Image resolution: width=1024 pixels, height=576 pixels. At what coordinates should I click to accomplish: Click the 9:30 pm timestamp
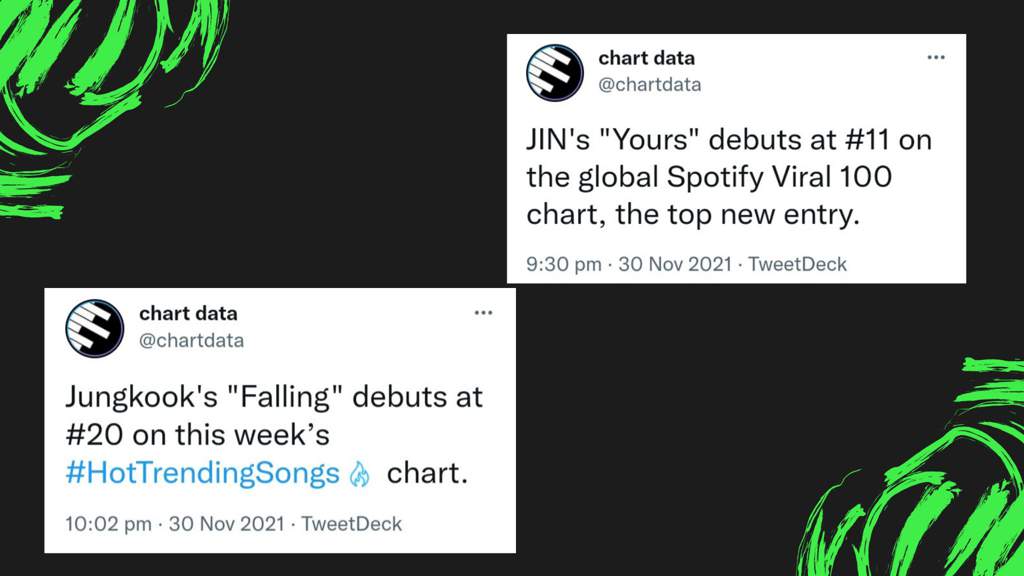(564, 264)
